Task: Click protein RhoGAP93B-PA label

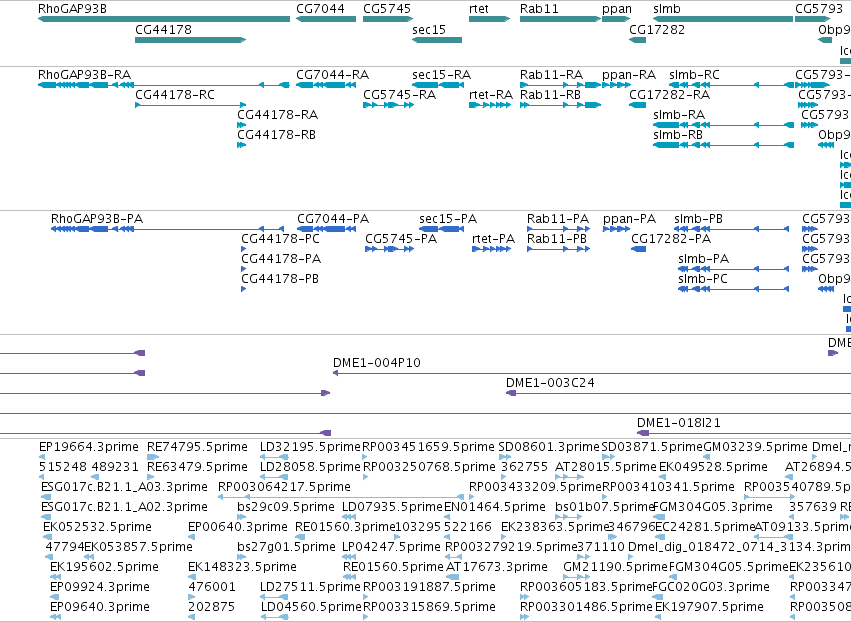Action: coord(97,219)
